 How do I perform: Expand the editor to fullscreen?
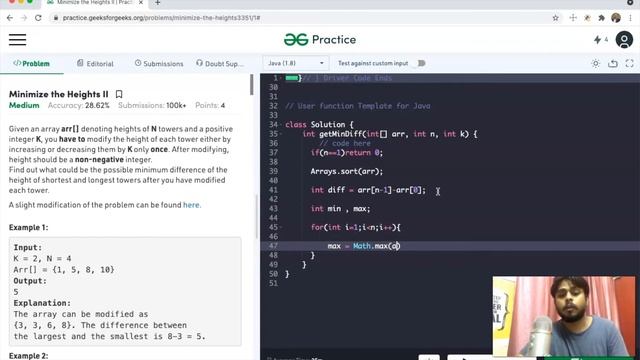click(x=629, y=63)
